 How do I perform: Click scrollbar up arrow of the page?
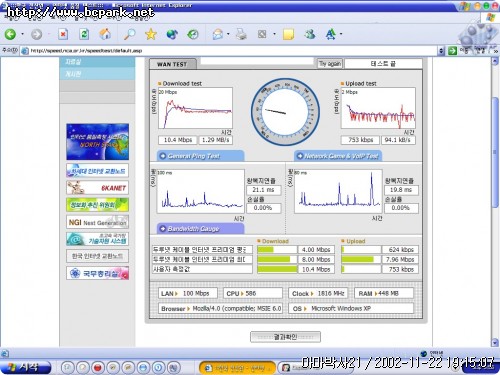pyautogui.click(x=495, y=61)
